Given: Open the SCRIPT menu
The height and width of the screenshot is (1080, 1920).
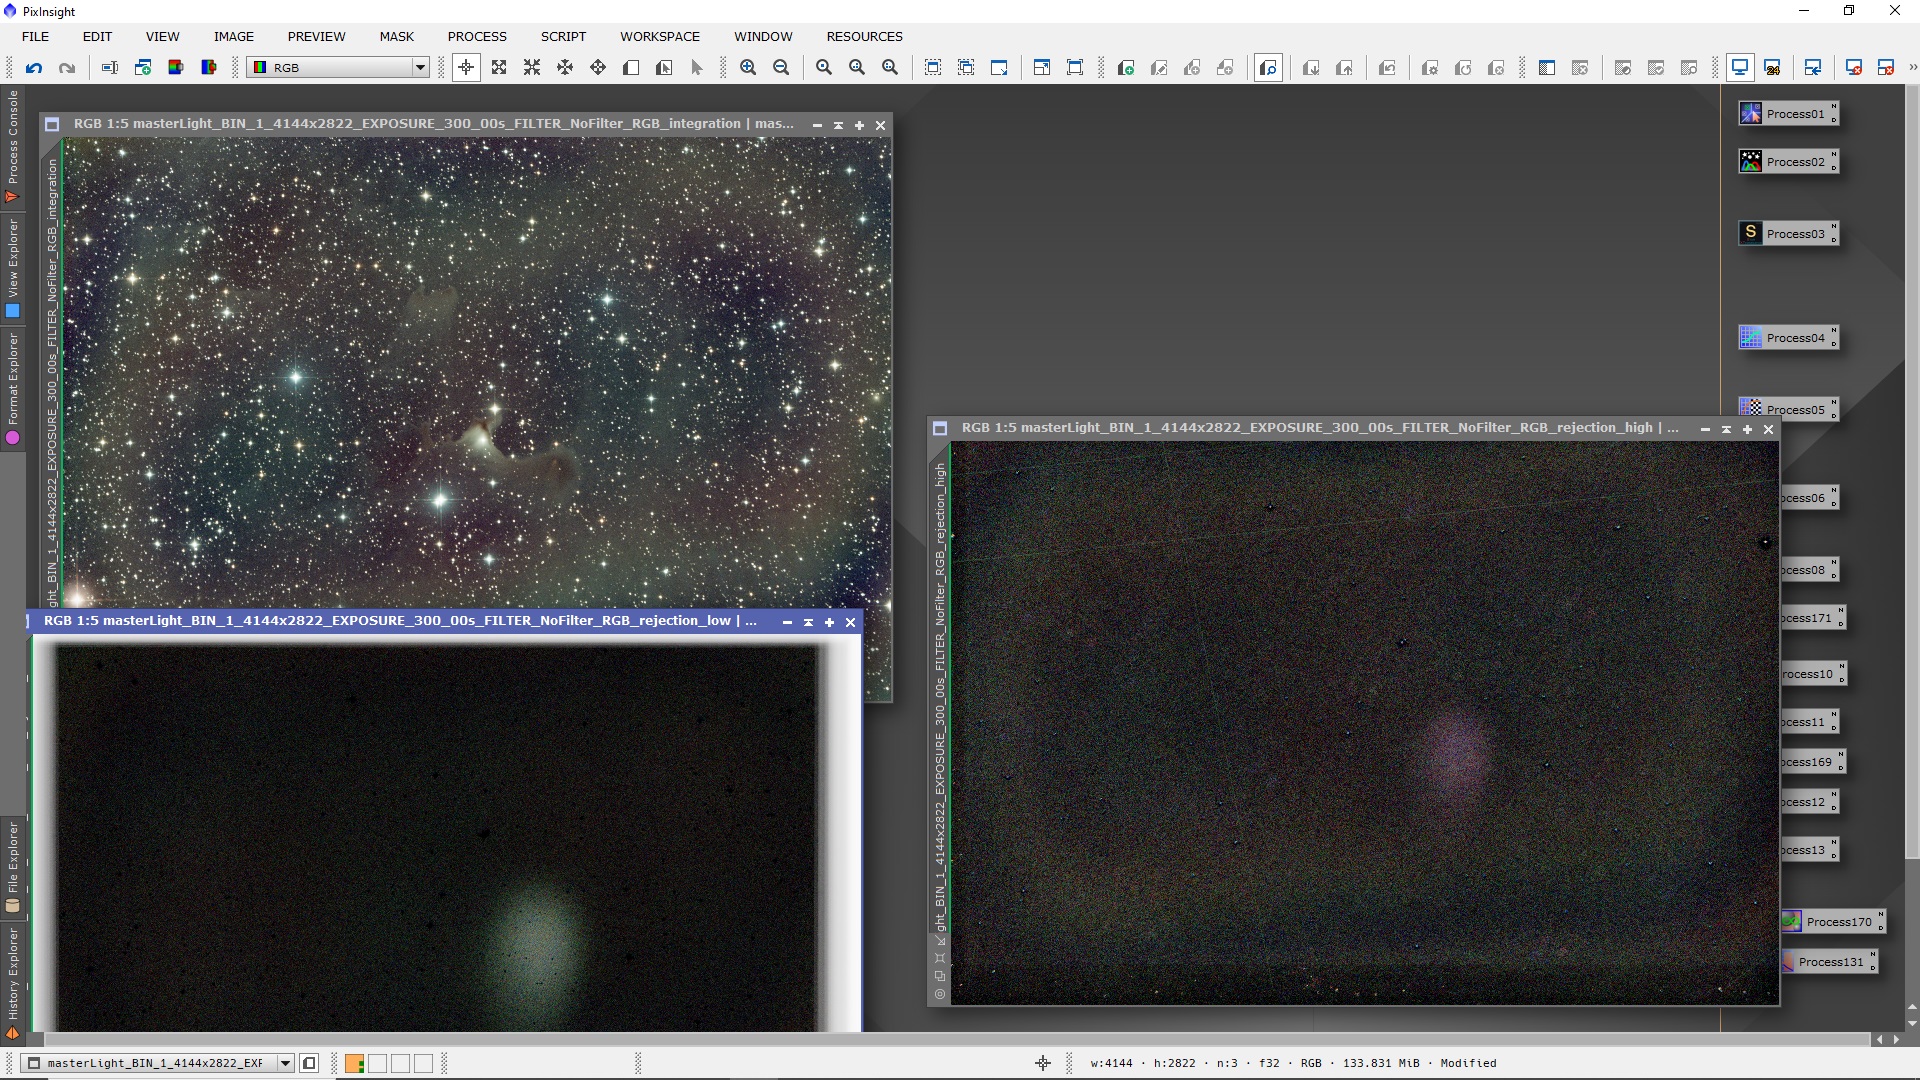Looking at the screenshot, I should [563, 36].
